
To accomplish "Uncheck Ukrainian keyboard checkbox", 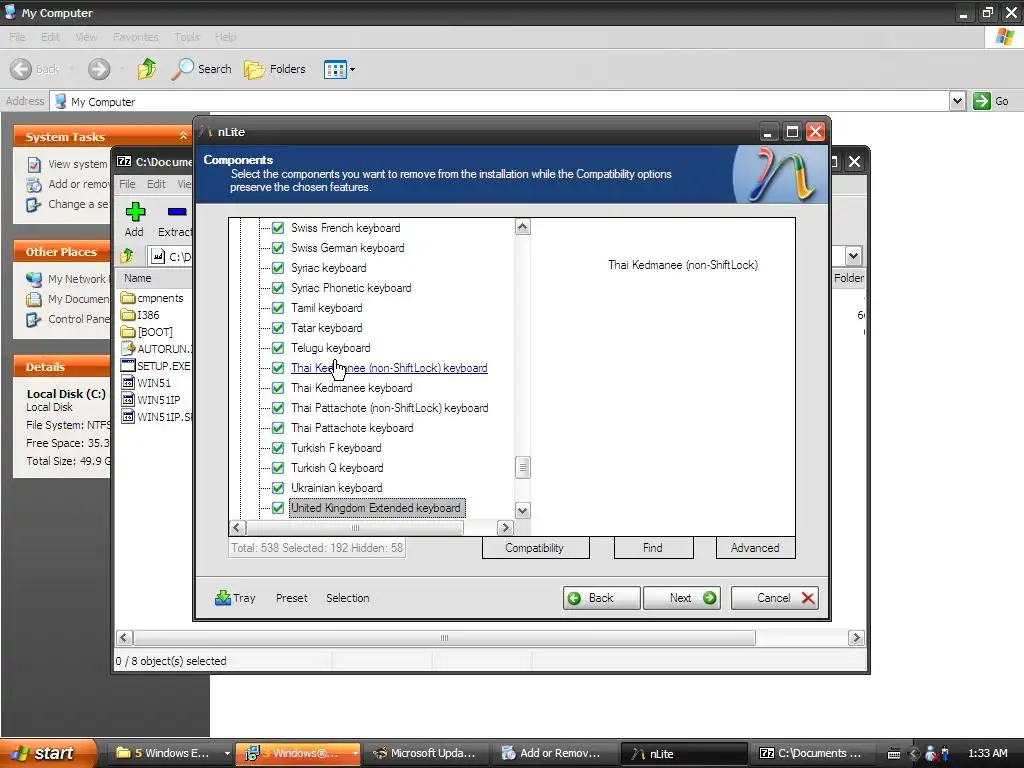I will pos(278,488).
